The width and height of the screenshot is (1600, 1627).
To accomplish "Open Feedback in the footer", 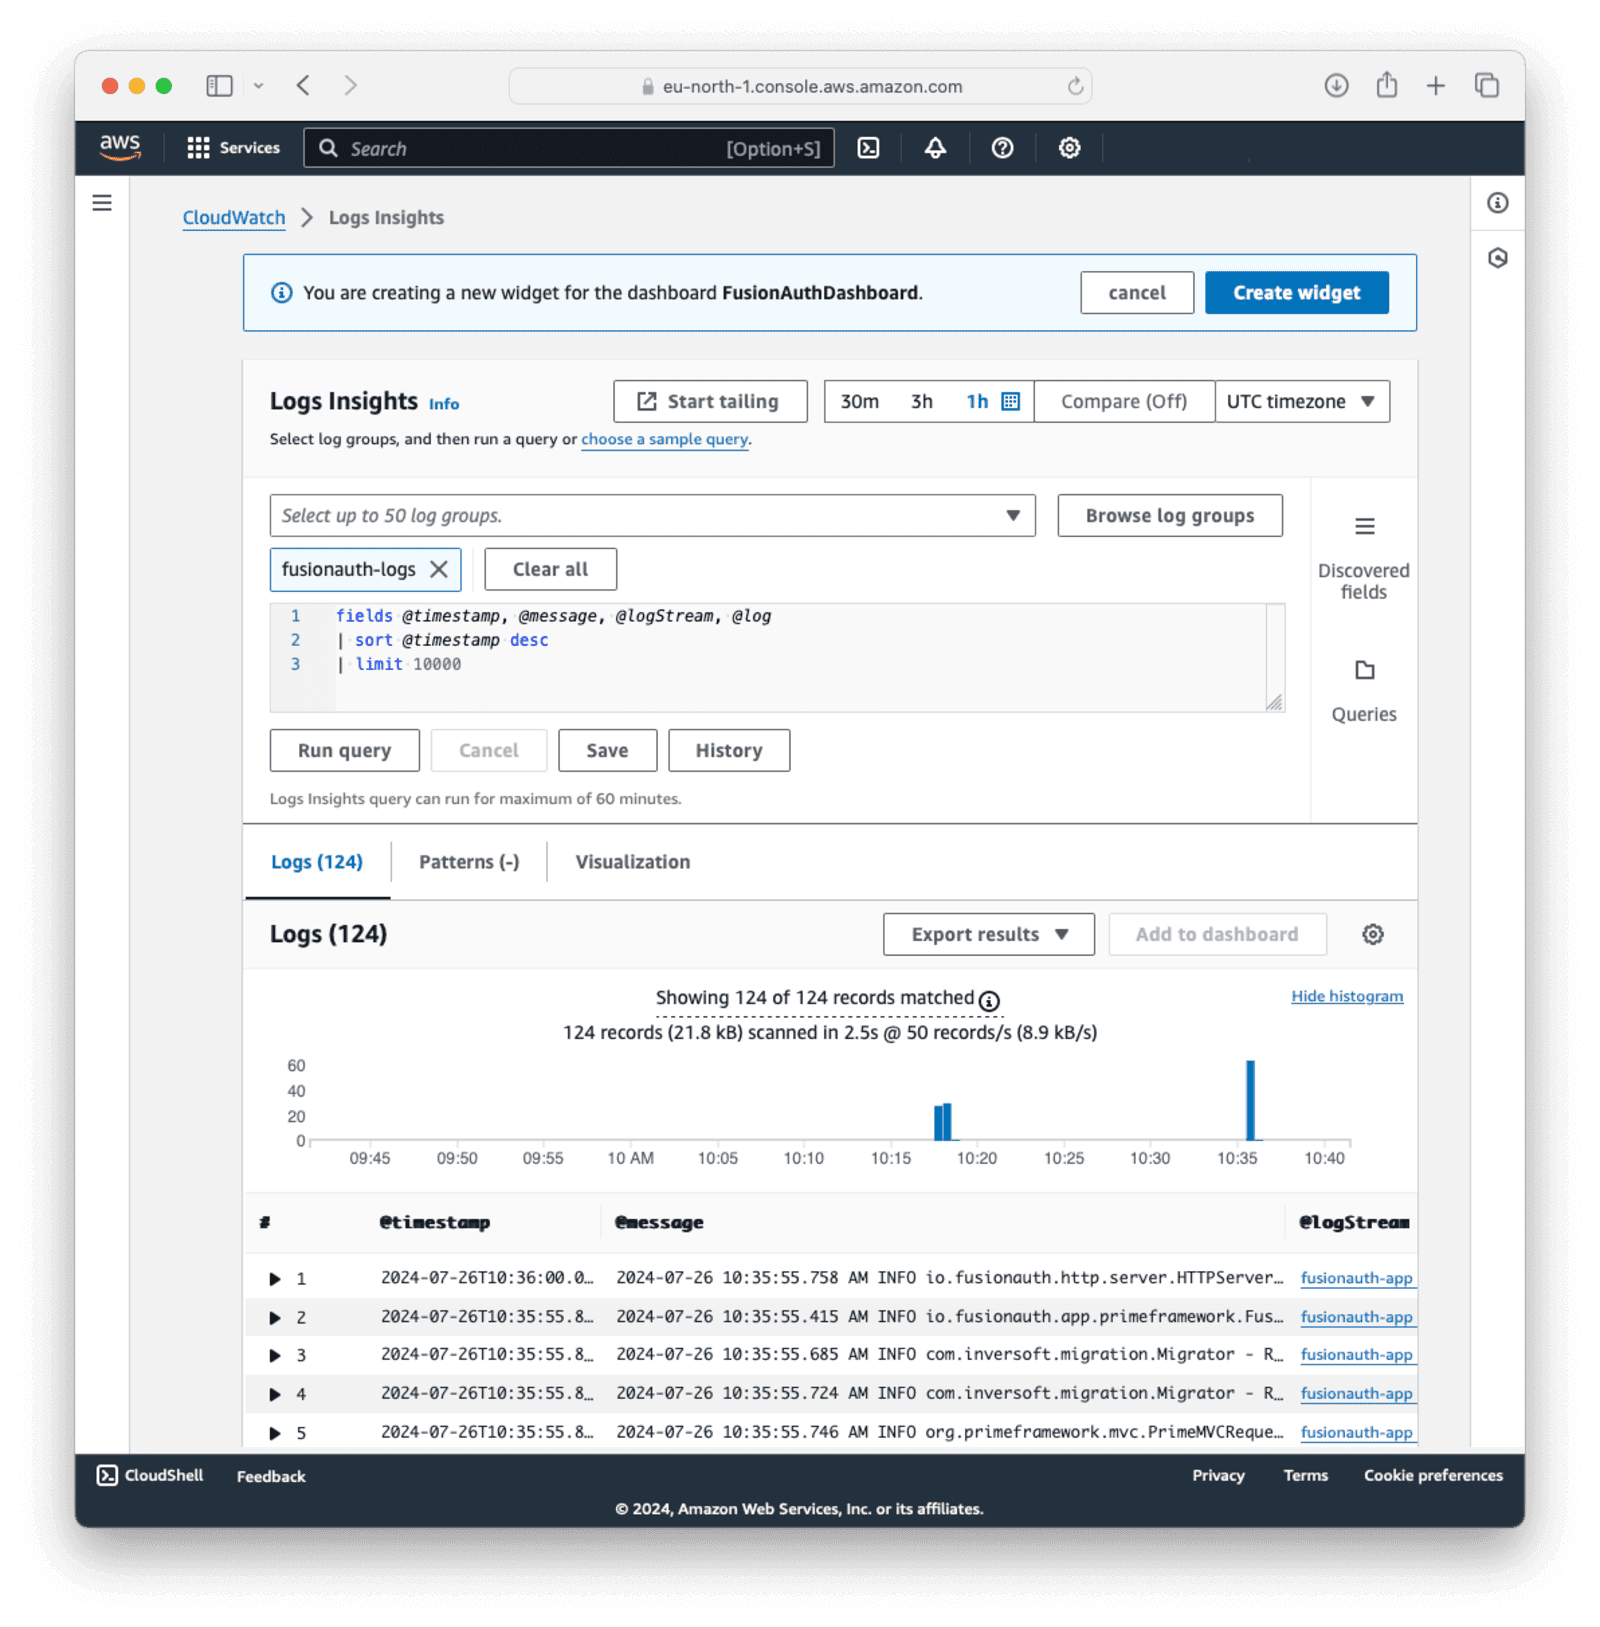I will coord(271,1476).
